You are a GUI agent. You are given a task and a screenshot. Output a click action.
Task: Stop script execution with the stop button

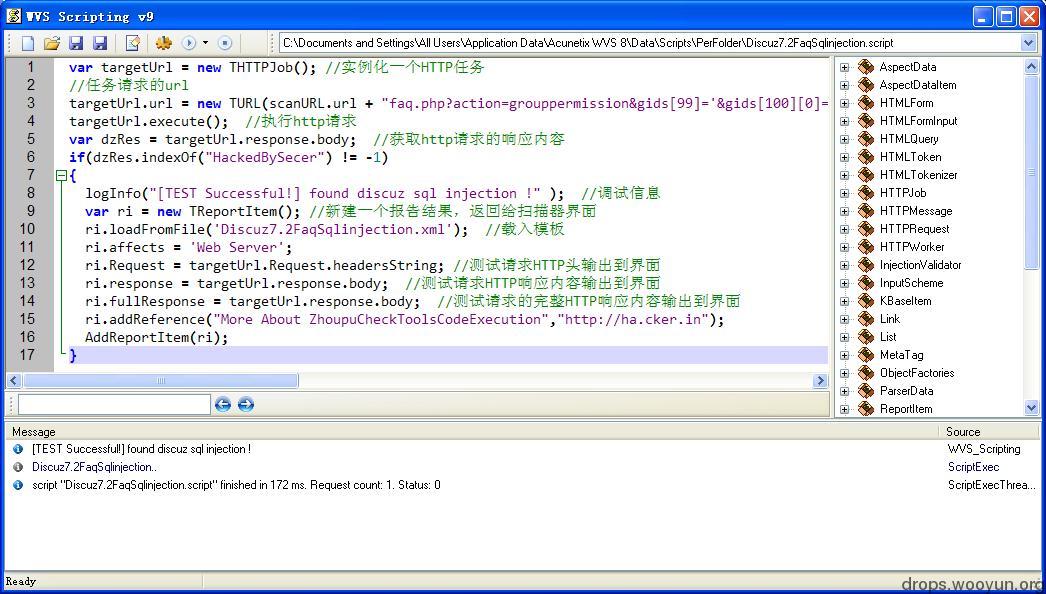(x=225, y=43)
